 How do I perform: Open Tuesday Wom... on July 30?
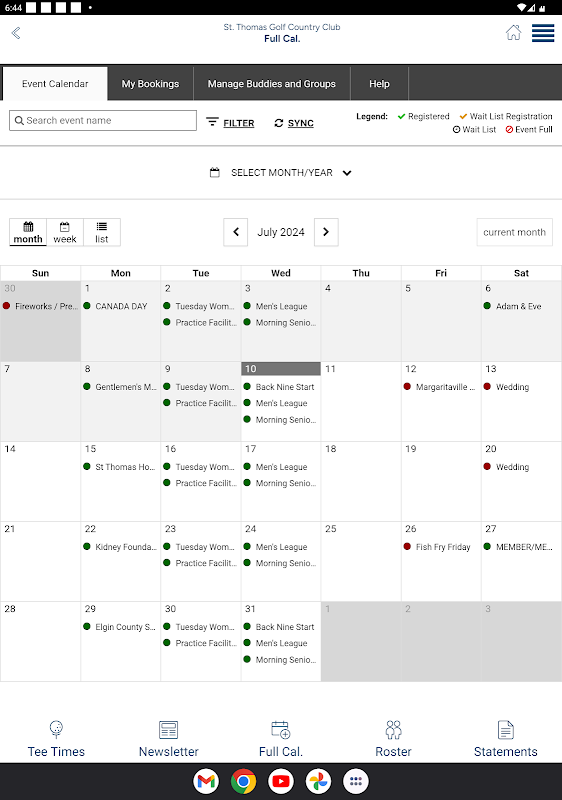[200, 627]
